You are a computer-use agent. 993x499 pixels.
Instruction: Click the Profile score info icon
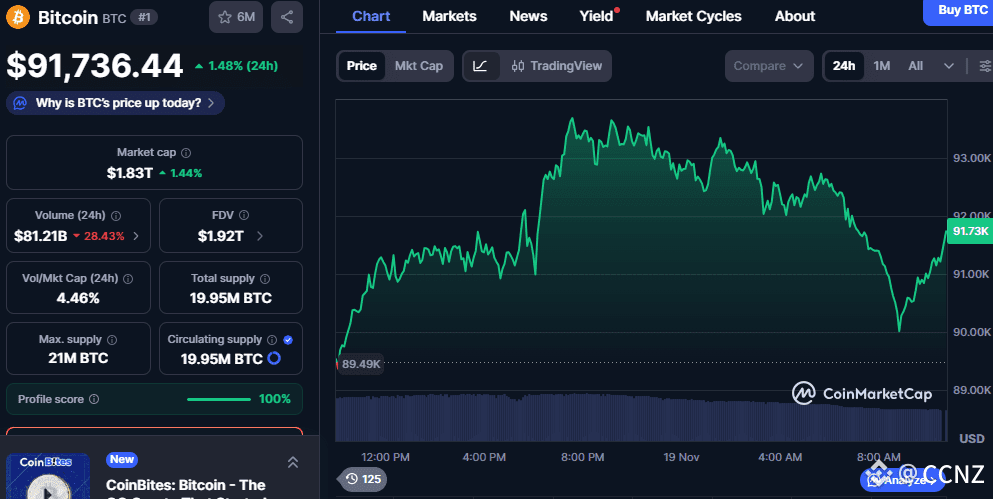pyautogui.click(x=94, y=399)
